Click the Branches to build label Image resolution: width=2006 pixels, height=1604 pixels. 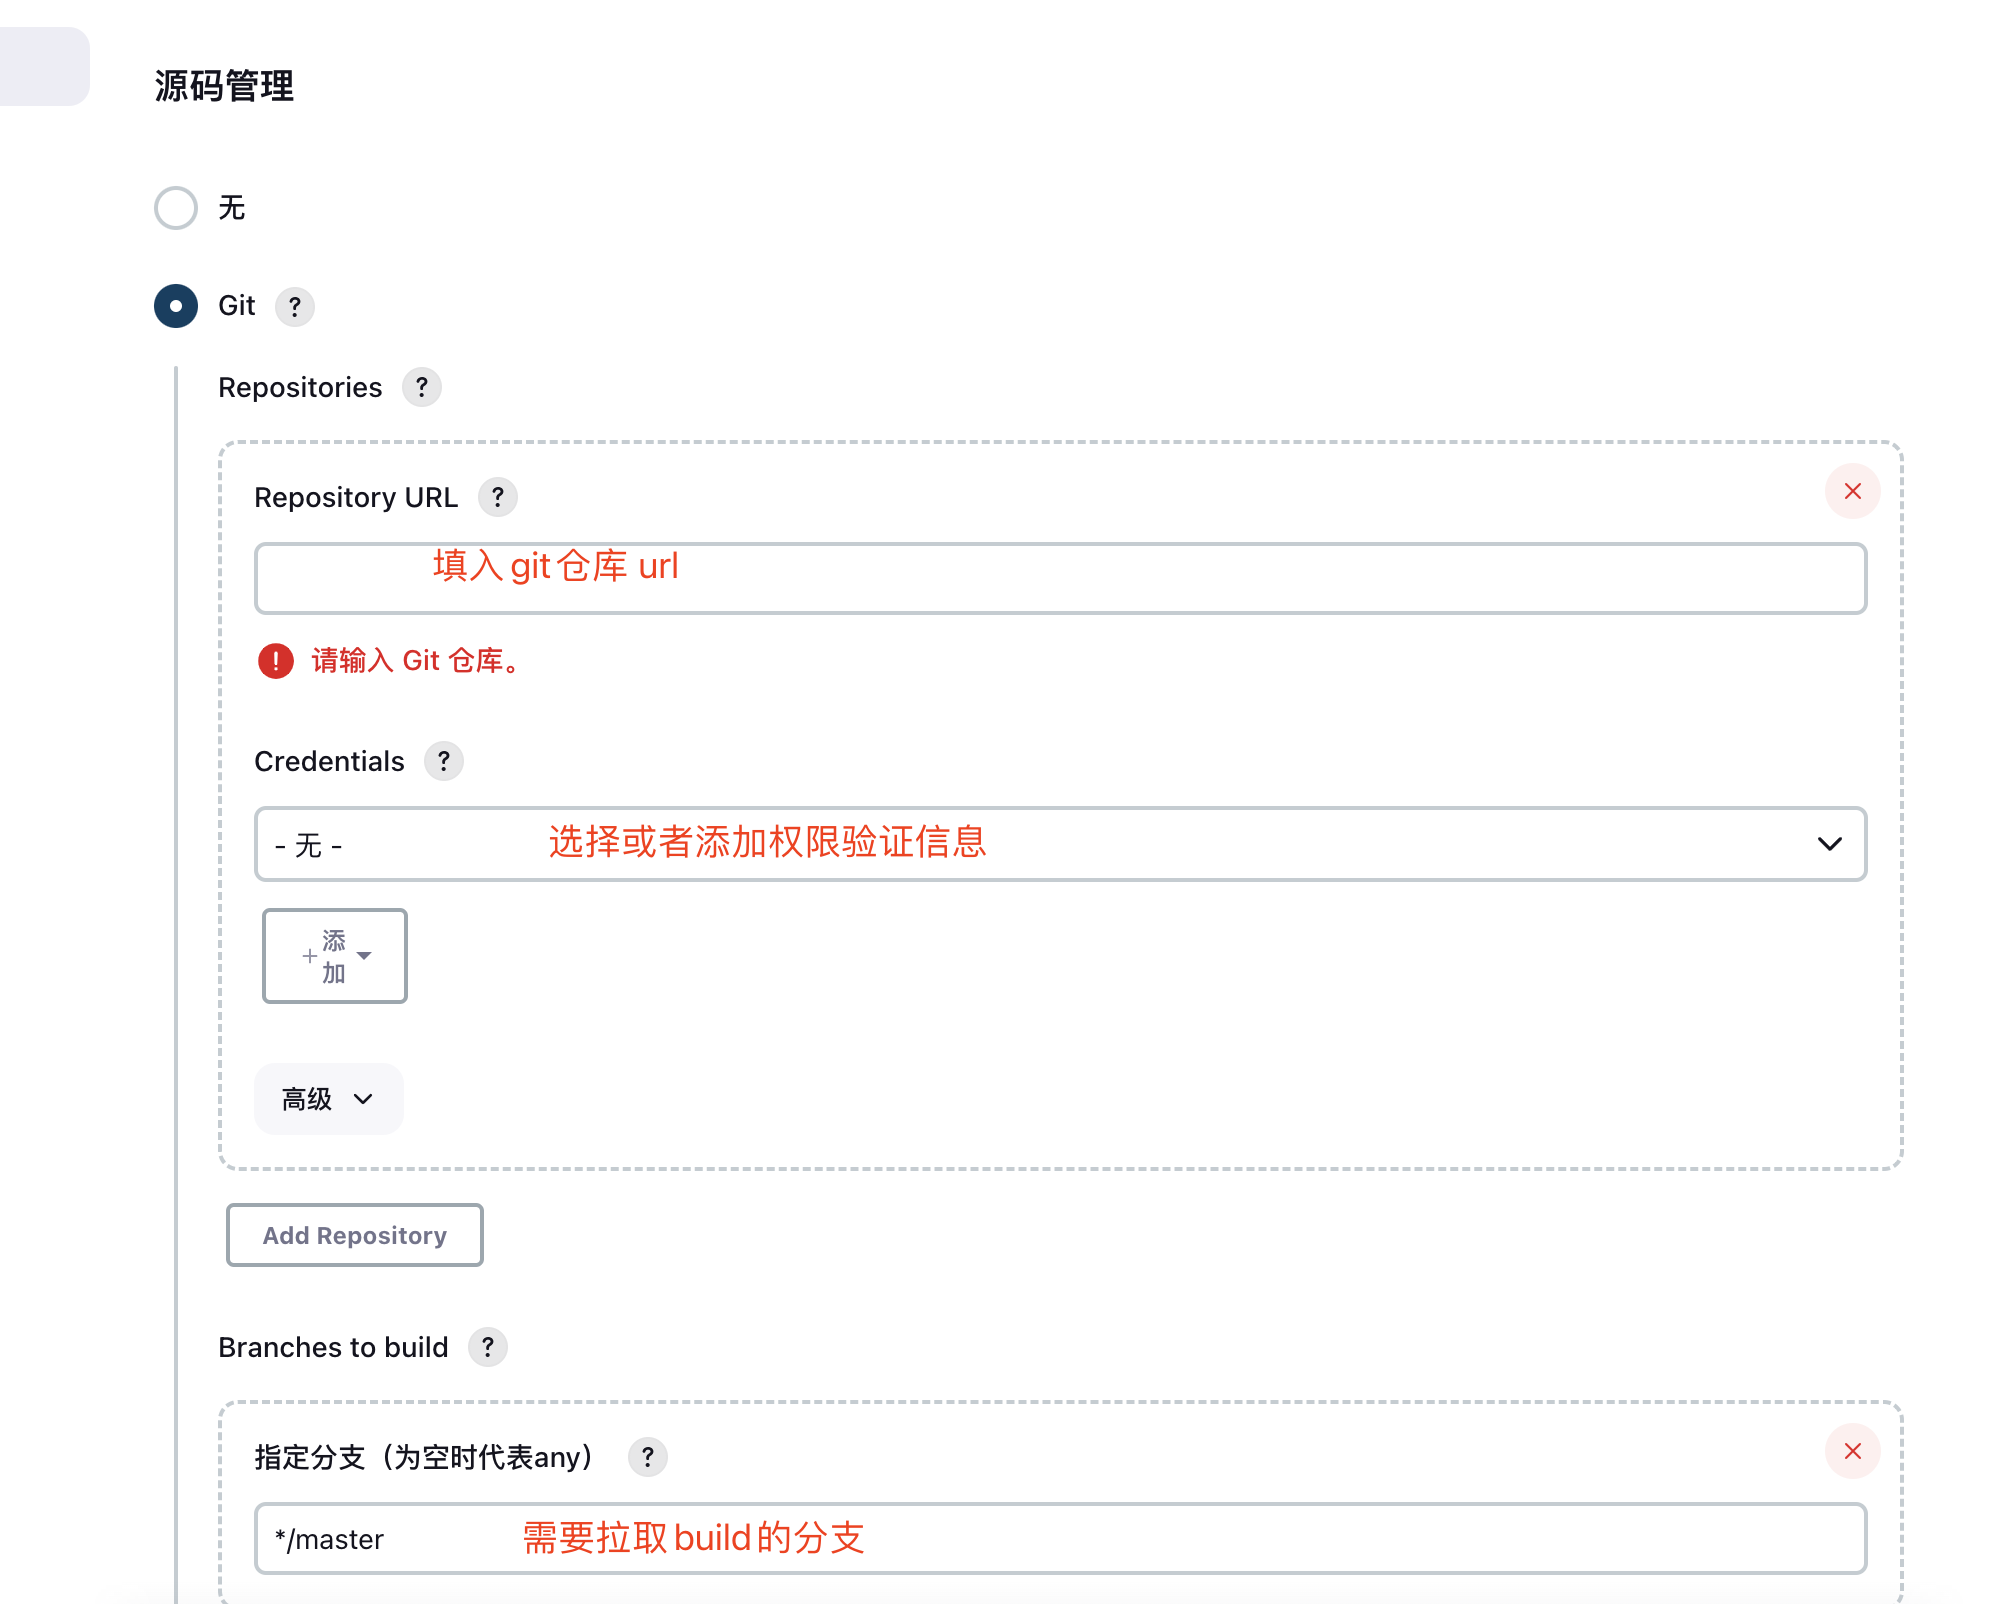333,1347
